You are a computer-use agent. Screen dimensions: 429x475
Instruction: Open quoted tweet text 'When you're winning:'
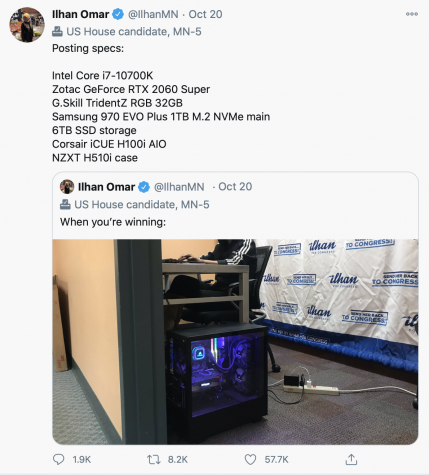[113, 222]
